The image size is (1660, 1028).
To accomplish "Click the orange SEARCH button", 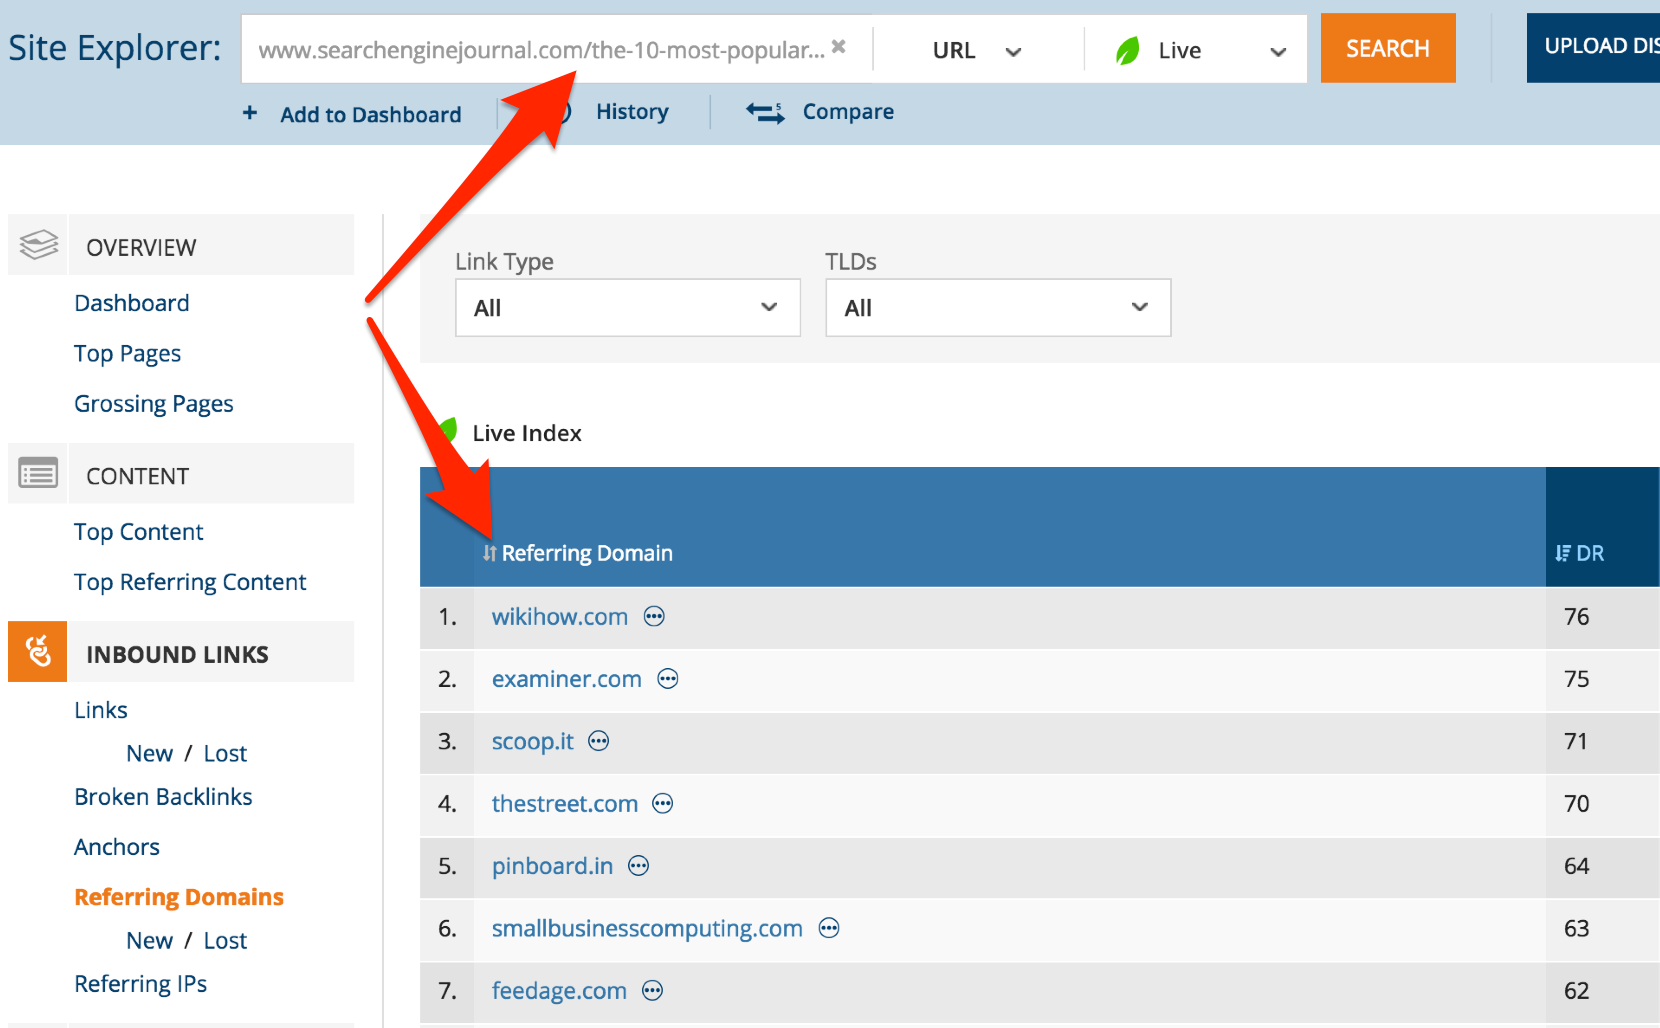I will point(1388,48).
